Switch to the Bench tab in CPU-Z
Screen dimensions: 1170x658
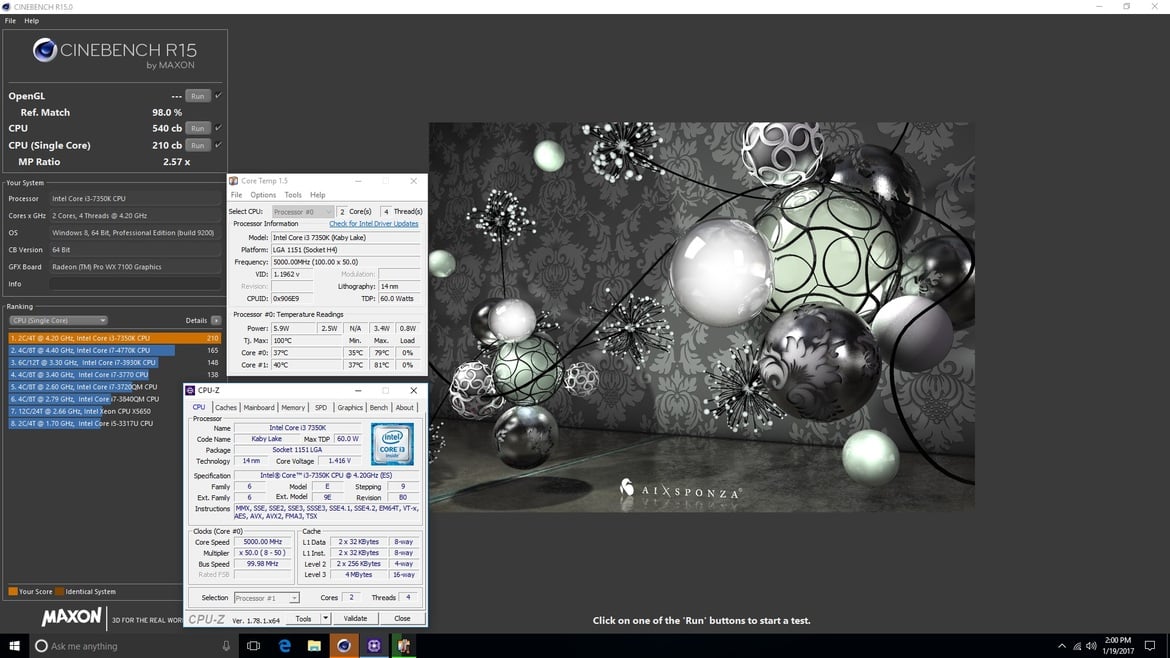pyautogui.click(x=378, y=408)
